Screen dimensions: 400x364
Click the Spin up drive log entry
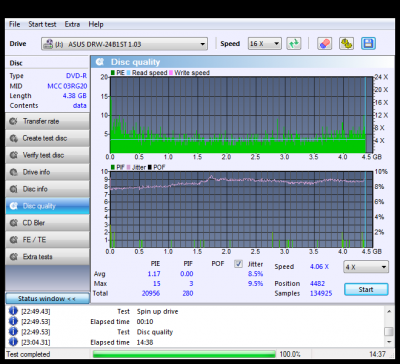coord(157,312)
